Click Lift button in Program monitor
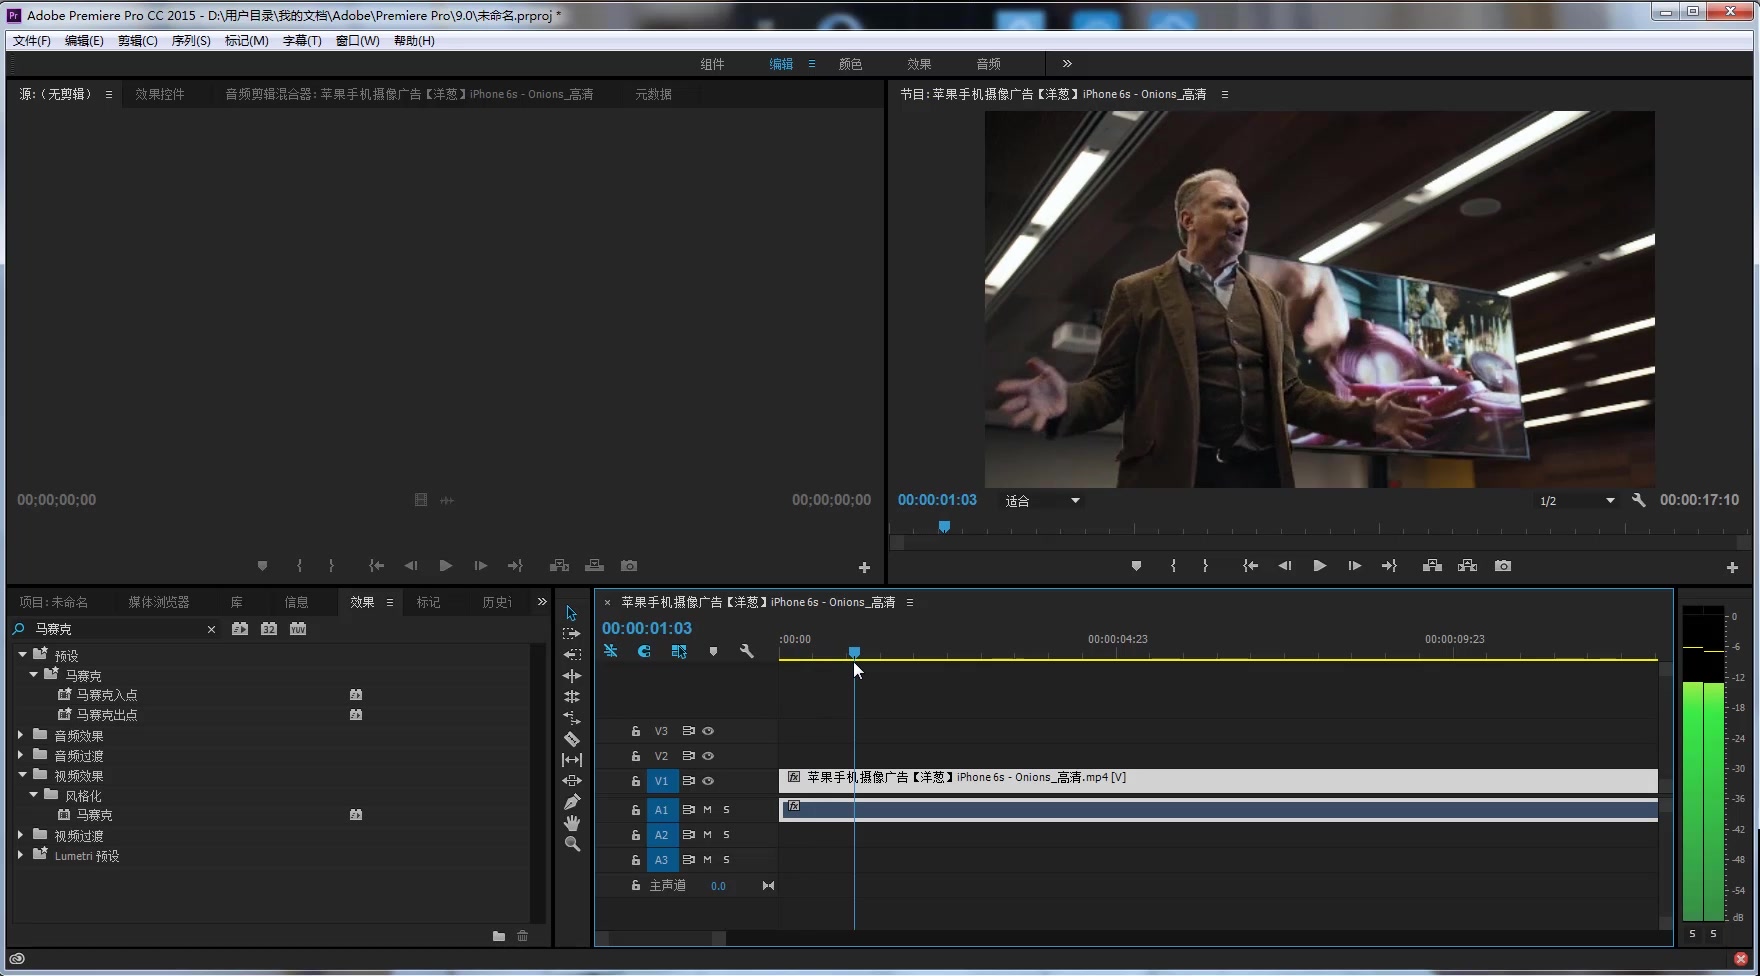Screen dimensions: 1760x976 tap(1432, 566)
